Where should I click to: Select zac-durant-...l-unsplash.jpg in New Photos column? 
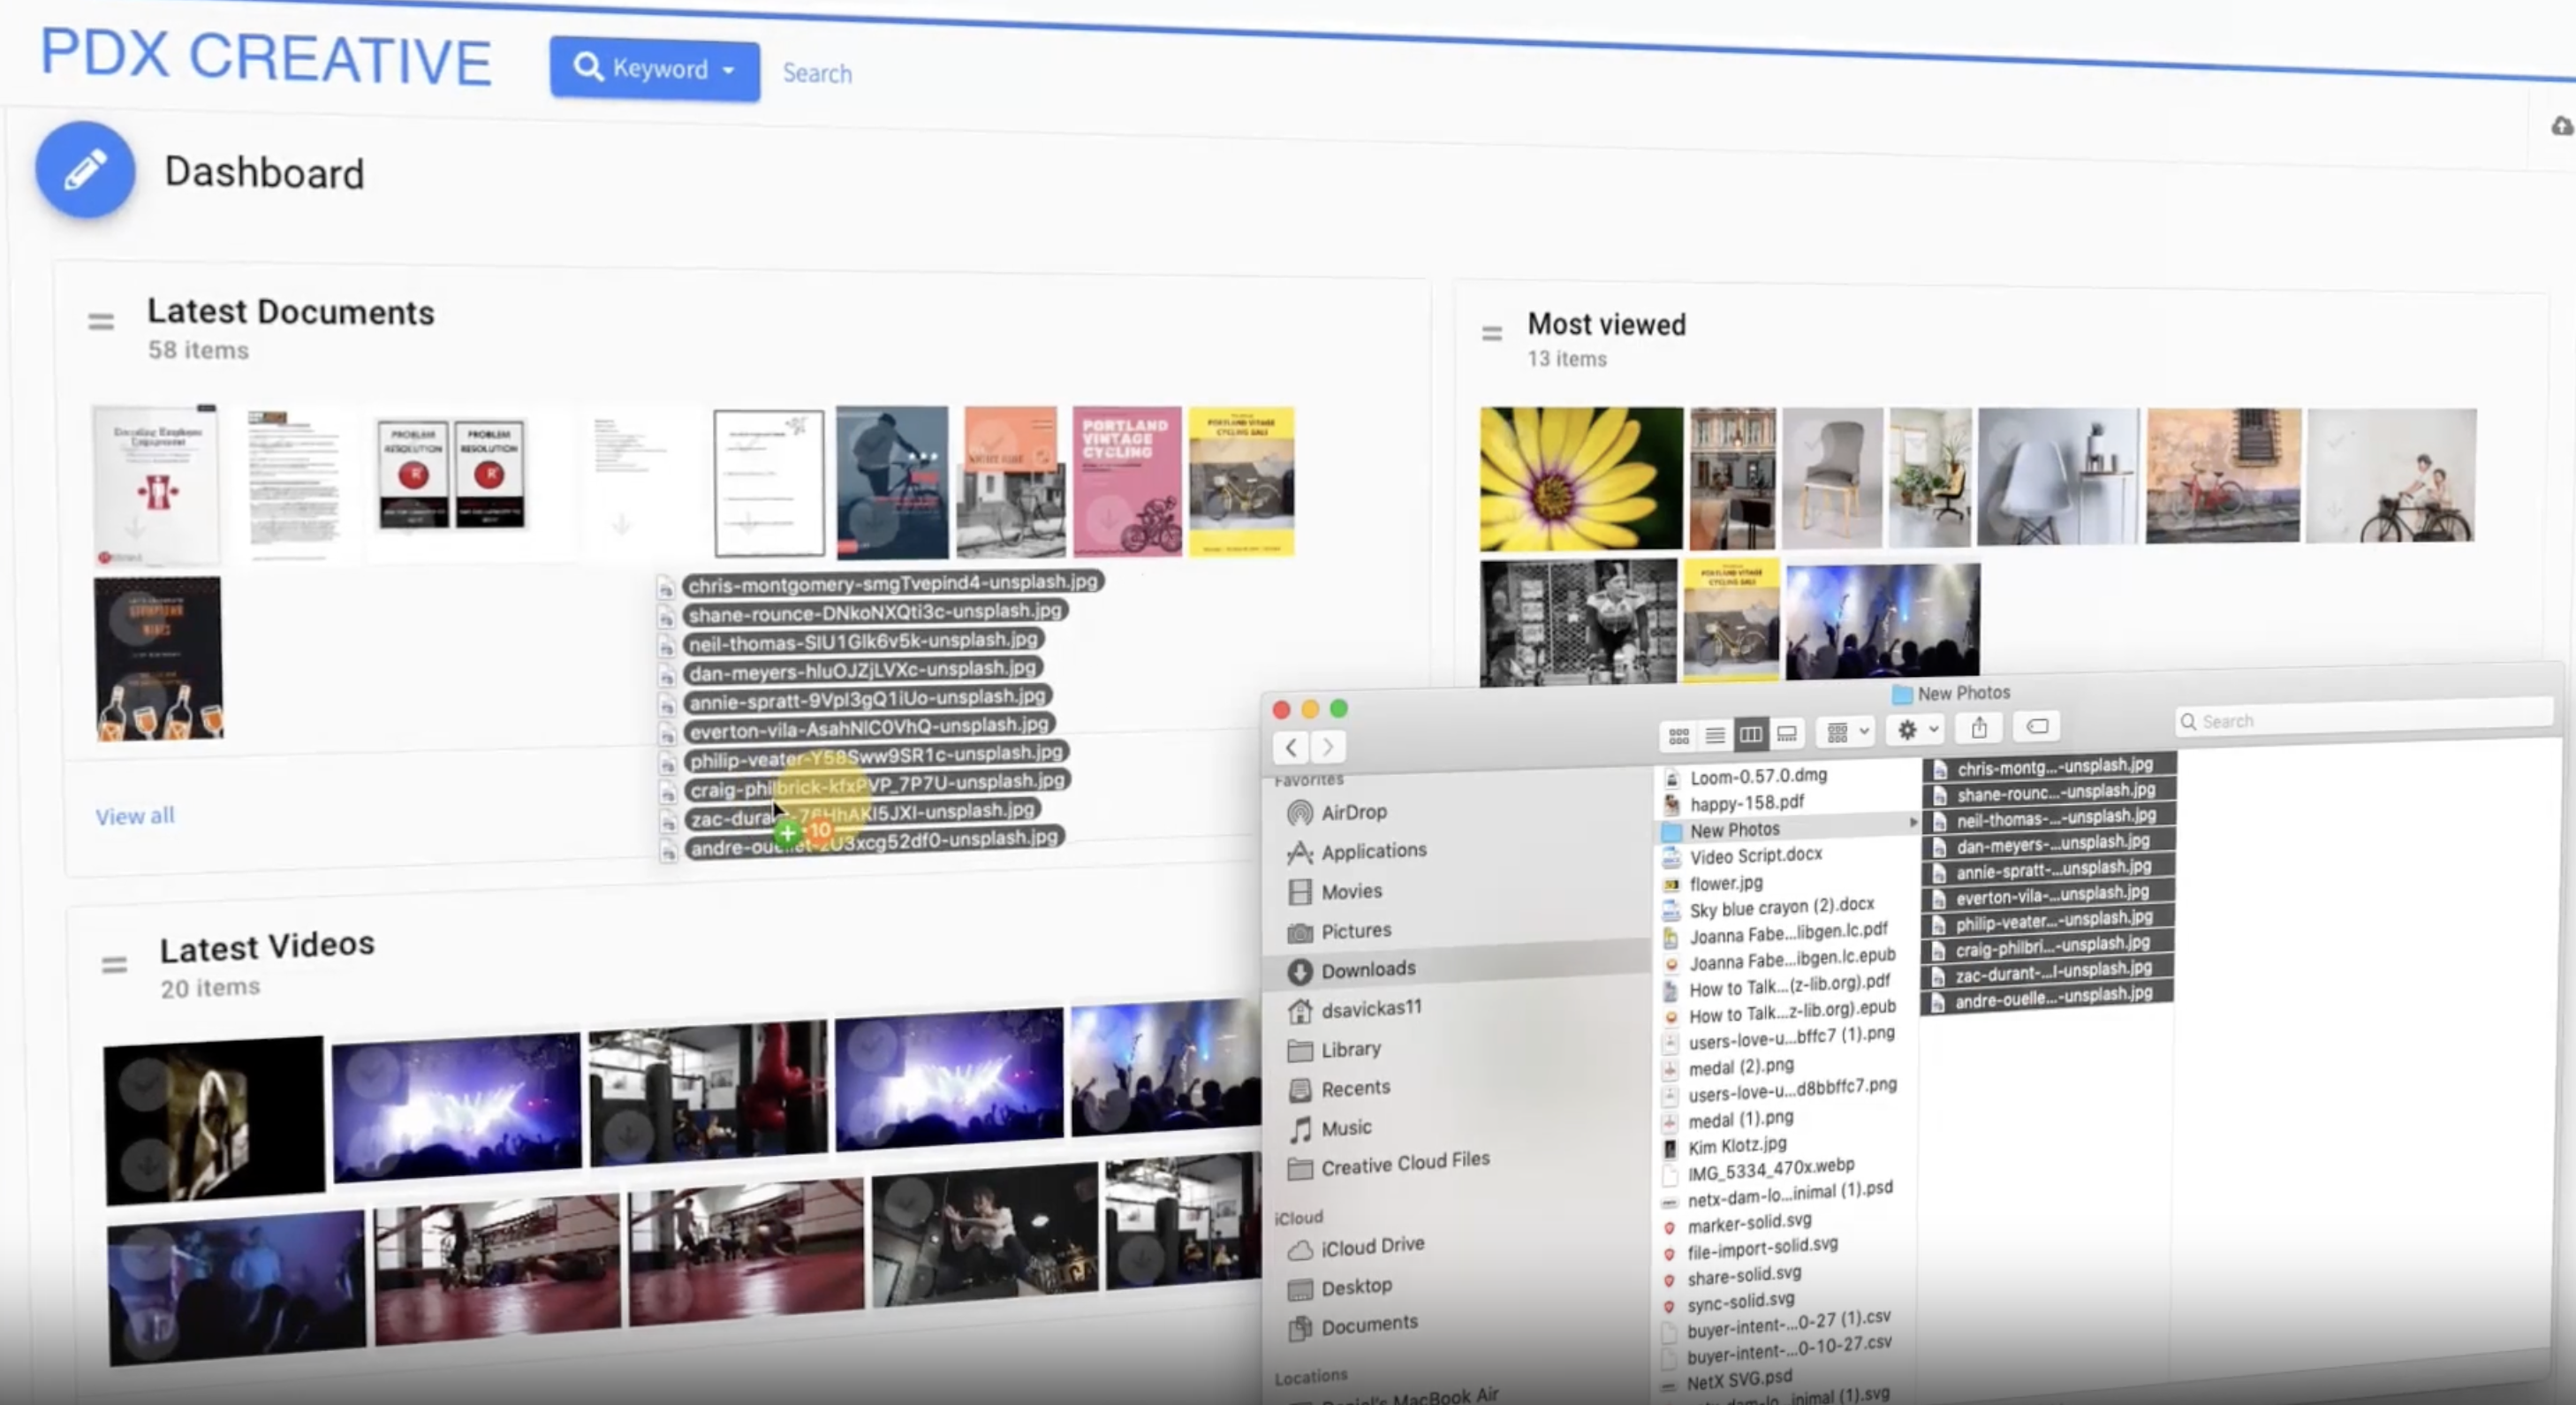(x=2047, y=971)
